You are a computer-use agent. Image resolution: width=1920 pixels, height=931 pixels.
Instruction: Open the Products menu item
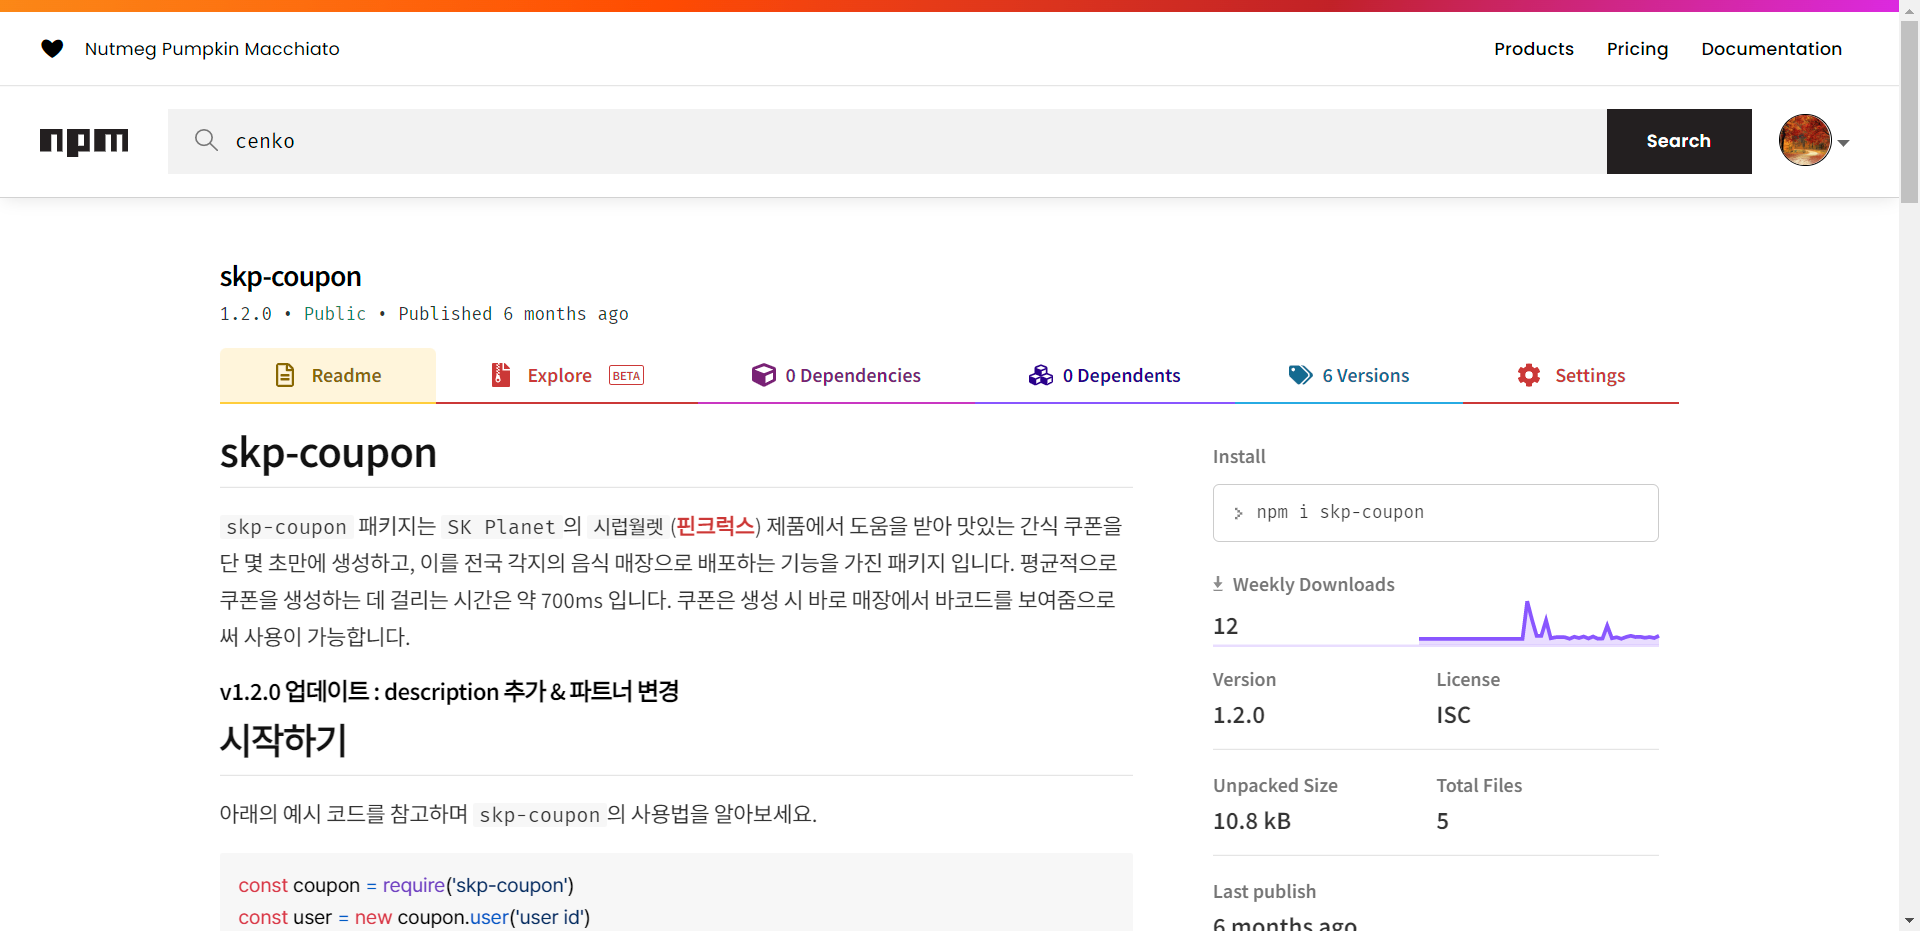tap(1533, 49)
